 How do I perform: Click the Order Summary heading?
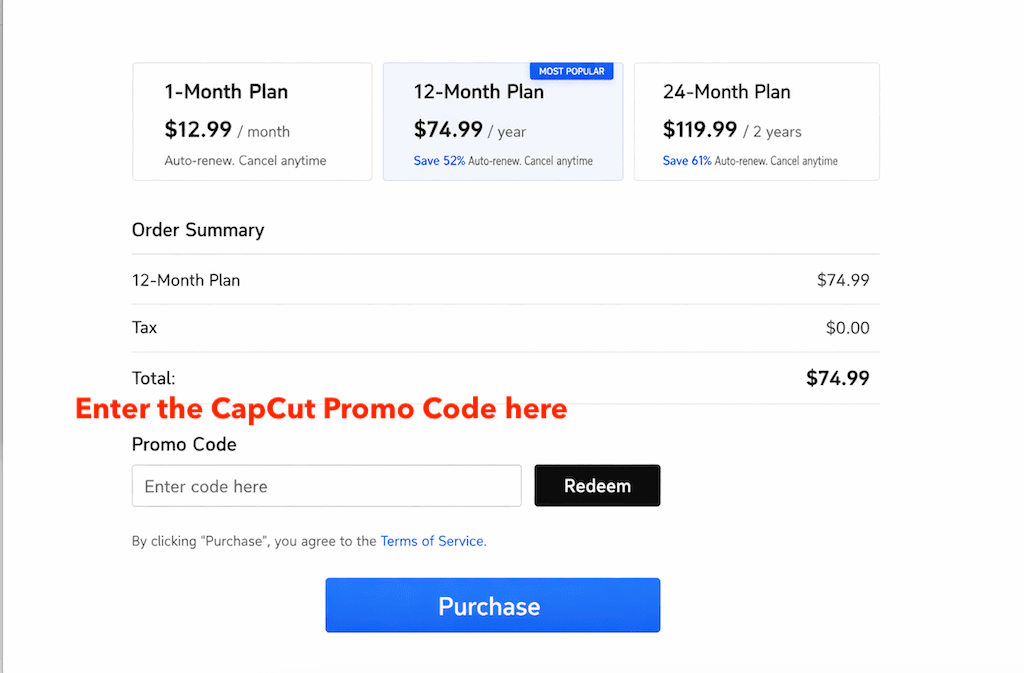point(197,229)
